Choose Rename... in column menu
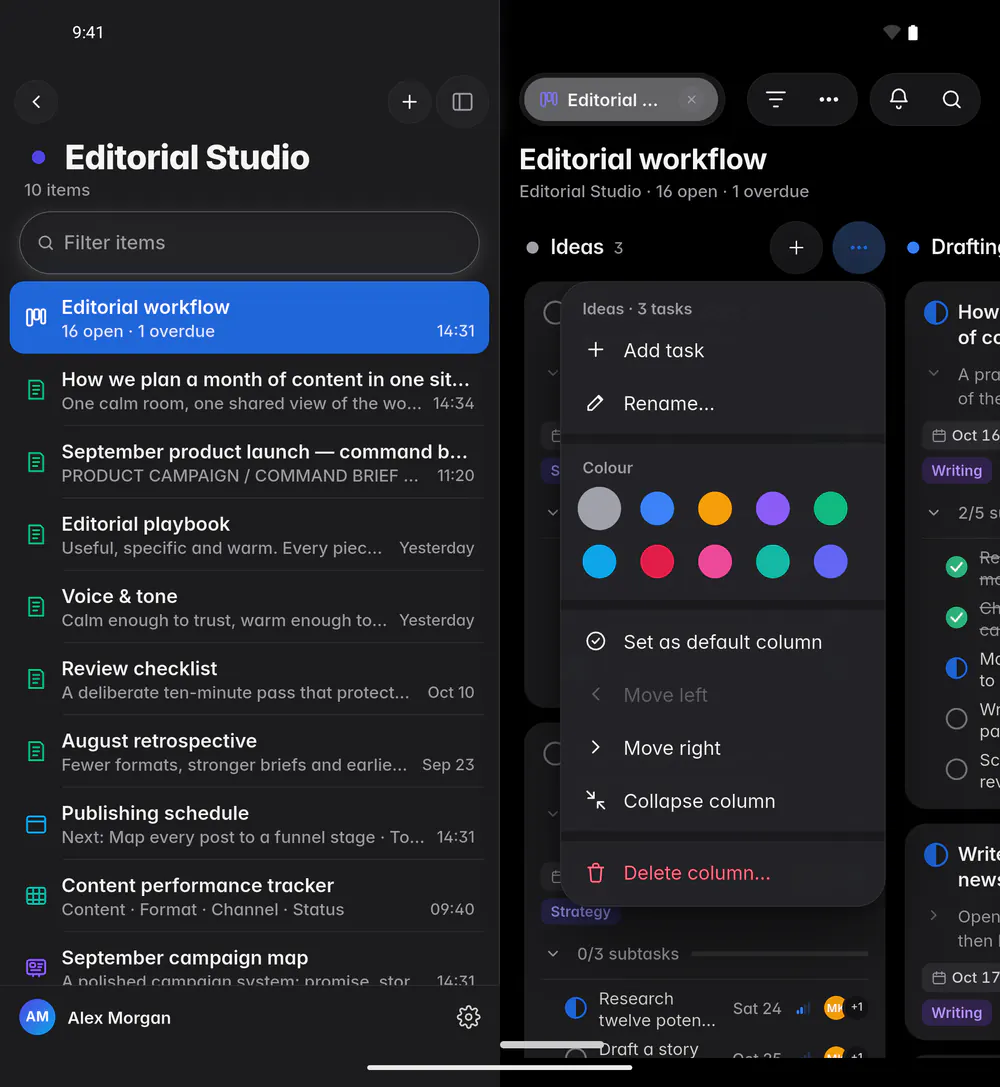 (x=723, y=403)
